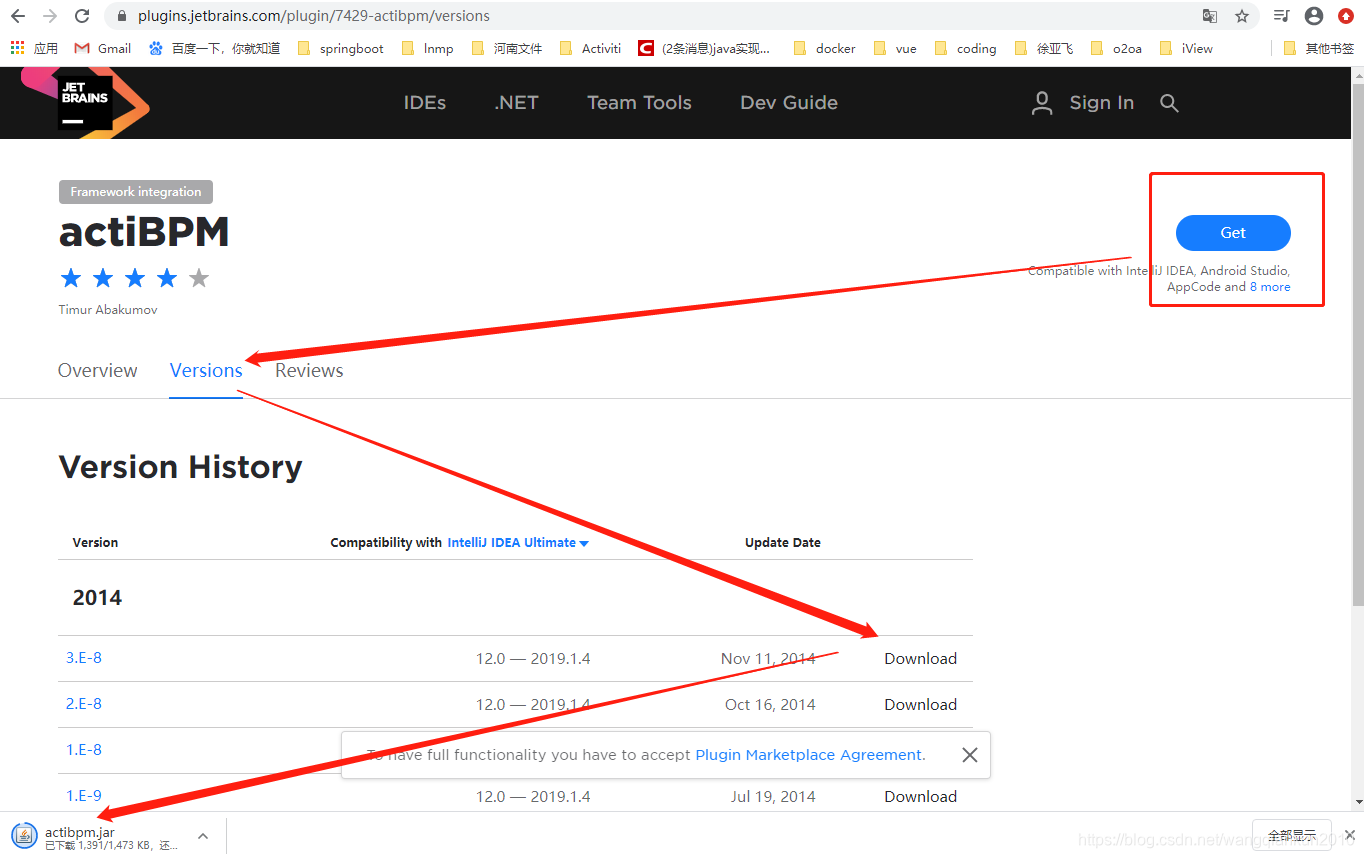Screen dimensions: 1364x858
Task: Click the star rating display
Action: click(135, 278)
